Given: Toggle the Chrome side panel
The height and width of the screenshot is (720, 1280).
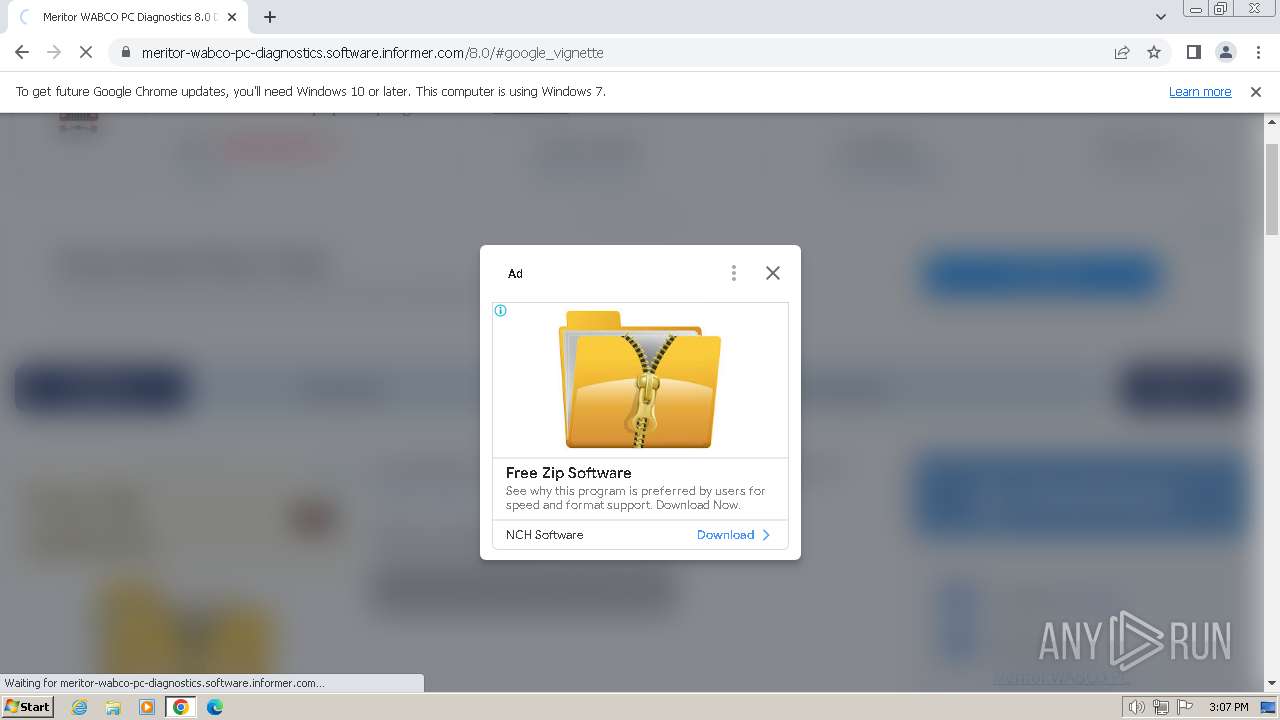Looking at the screenshot, I should pyautogui.click(x=1193, y=53).
